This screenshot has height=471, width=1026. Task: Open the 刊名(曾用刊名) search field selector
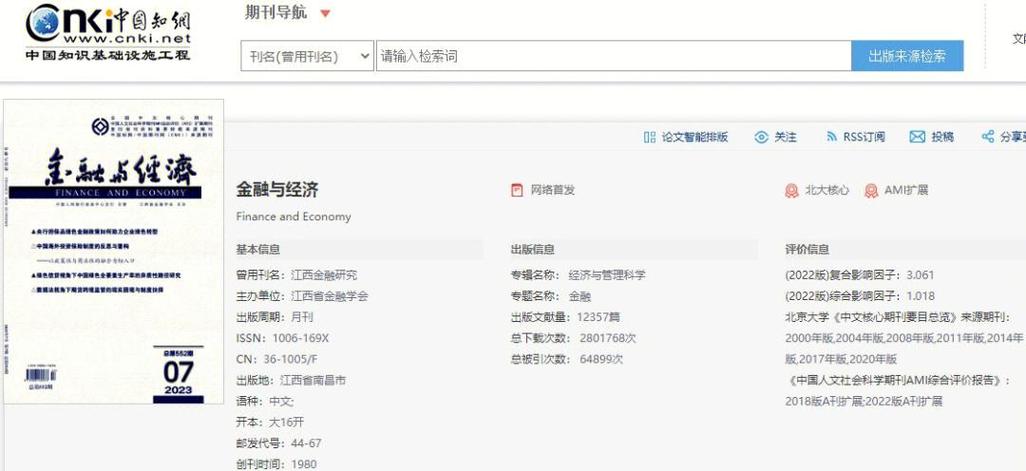coord(308,56)
